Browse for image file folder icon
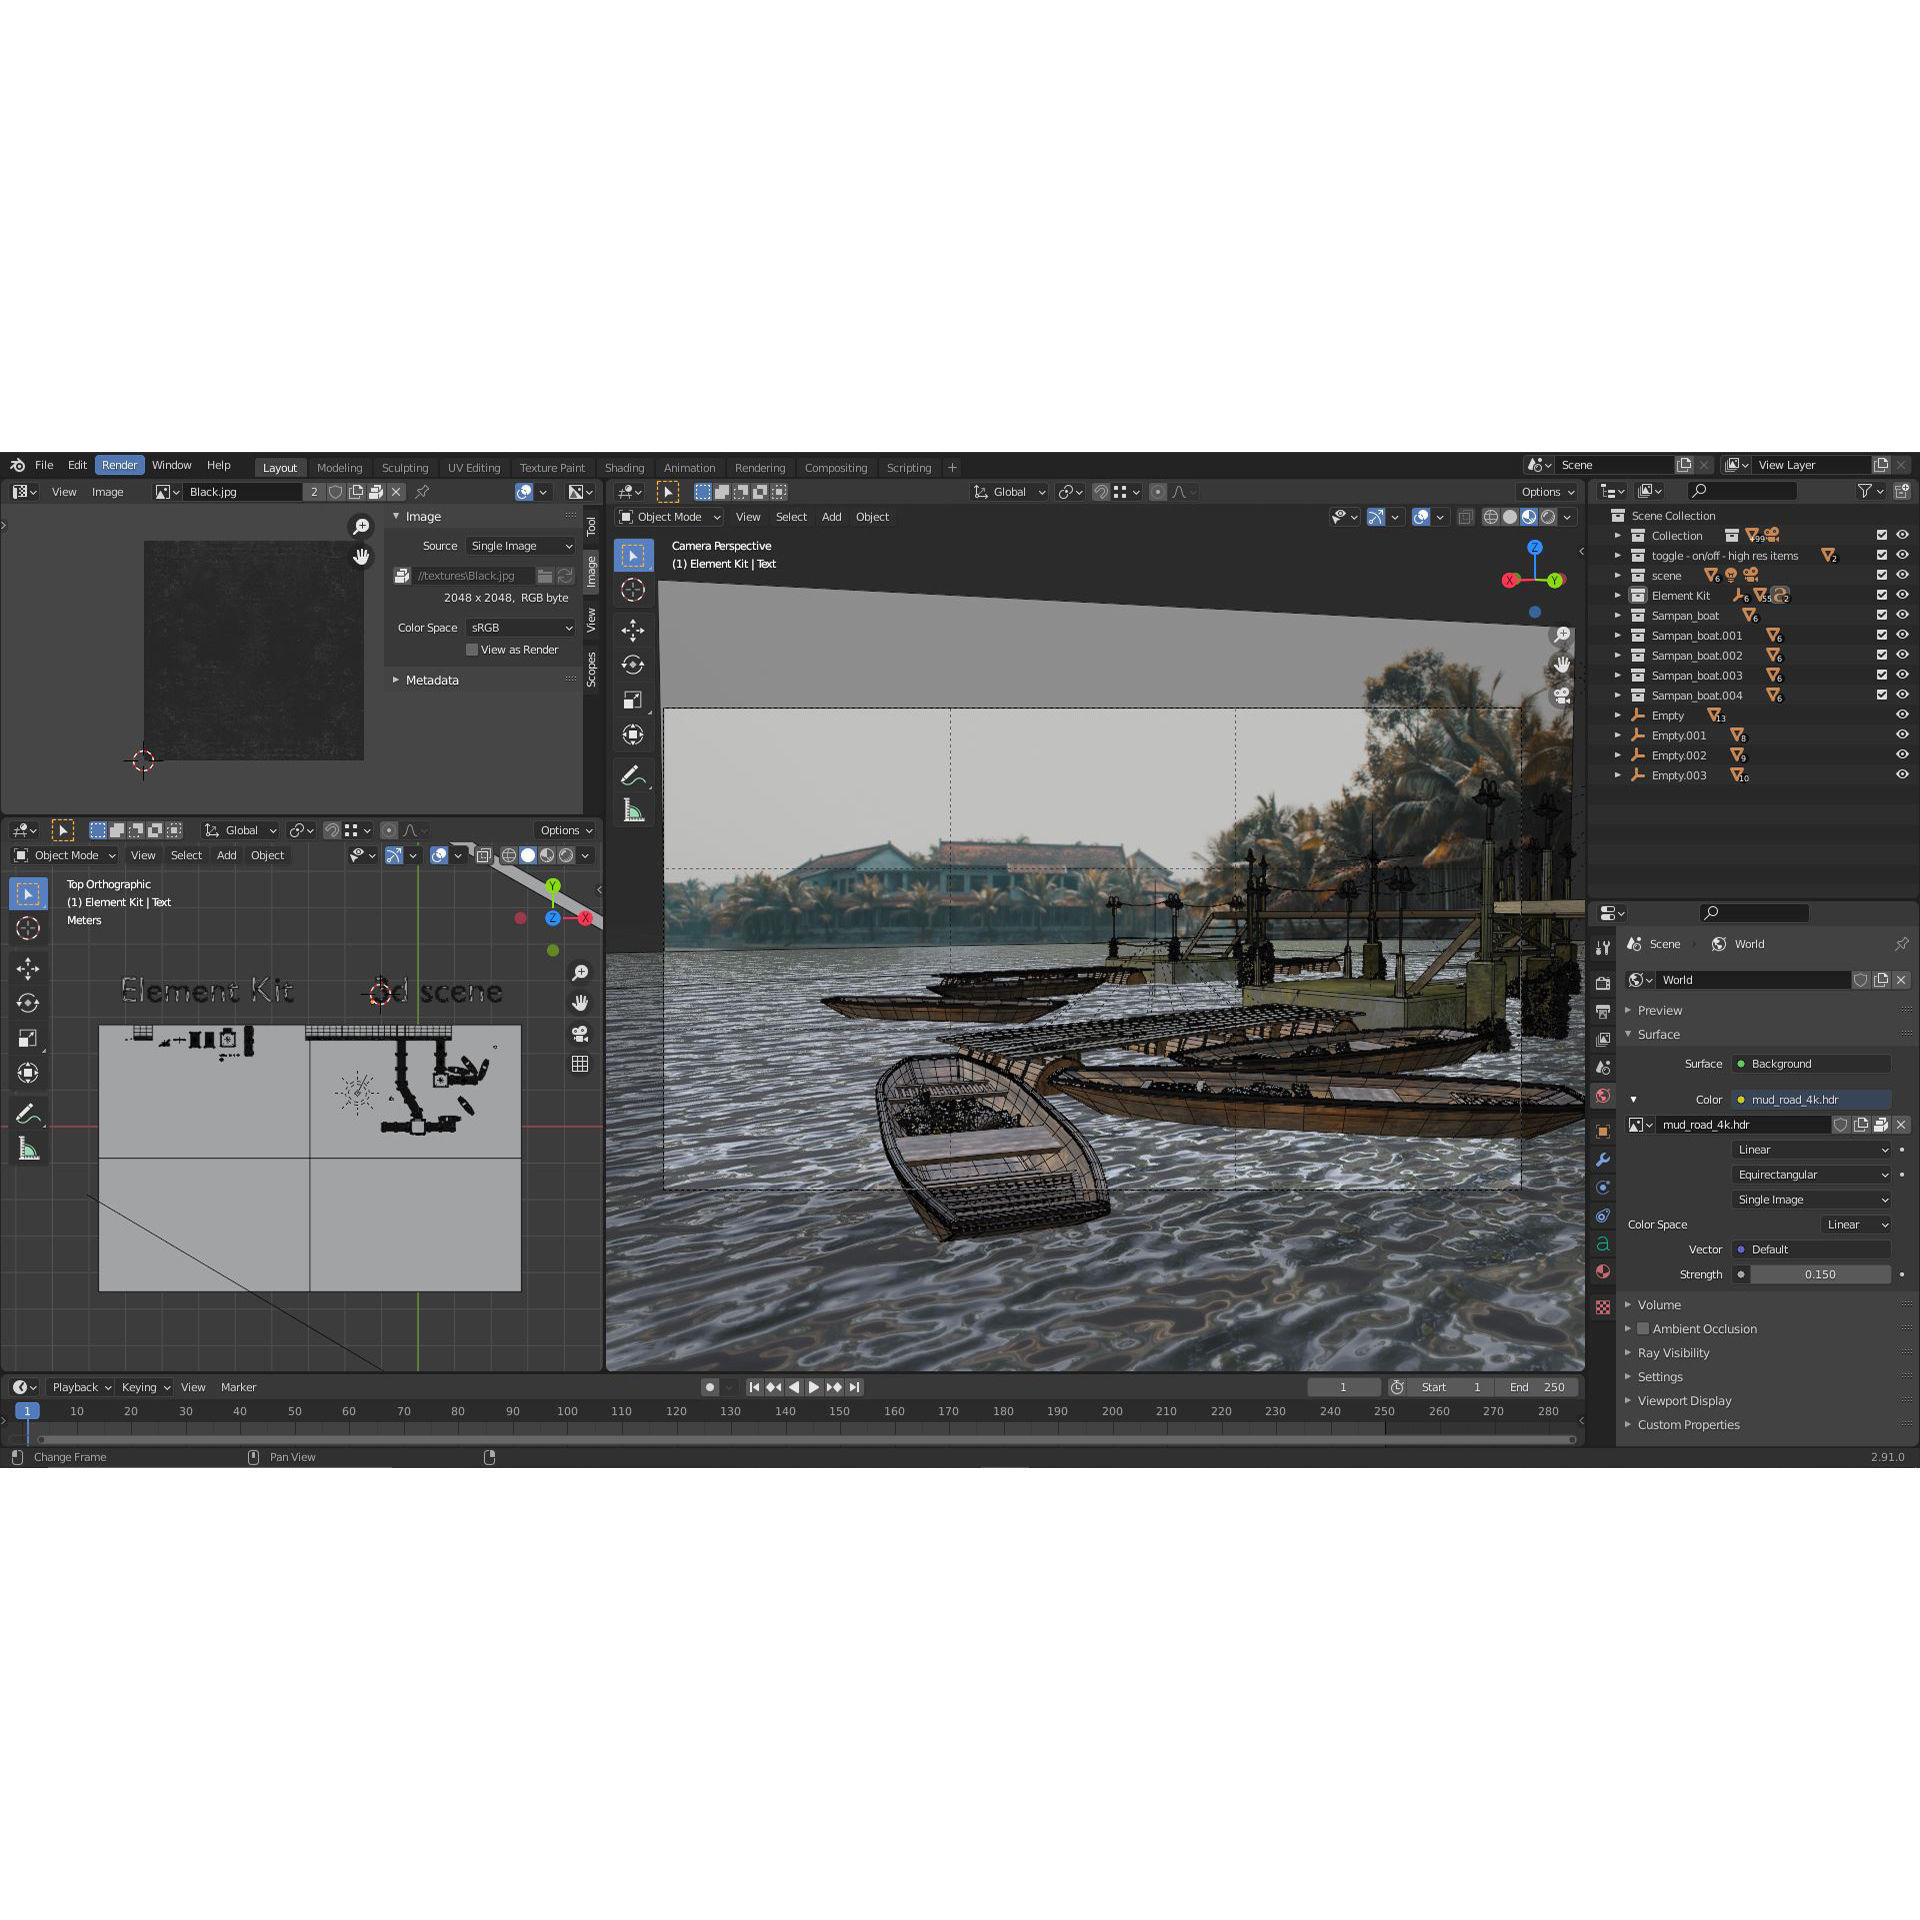 tap(545, 576)
